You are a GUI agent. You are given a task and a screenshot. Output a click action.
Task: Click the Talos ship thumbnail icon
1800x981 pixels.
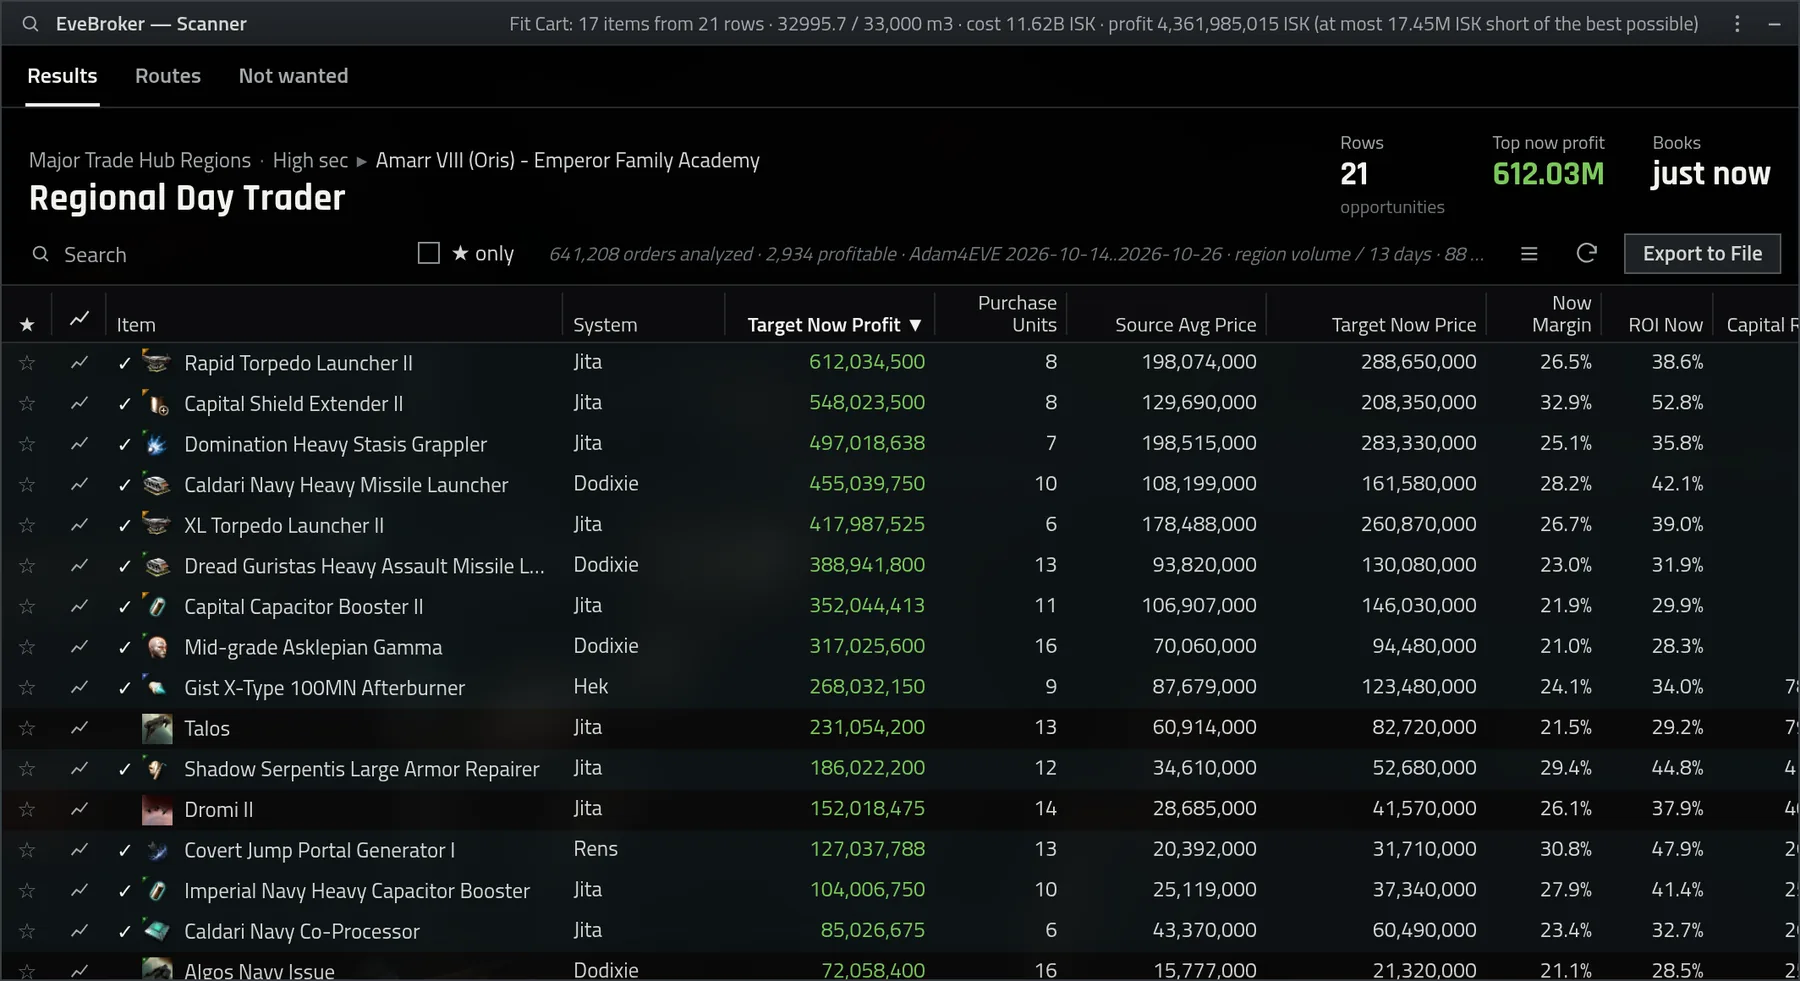pos(157,728)
